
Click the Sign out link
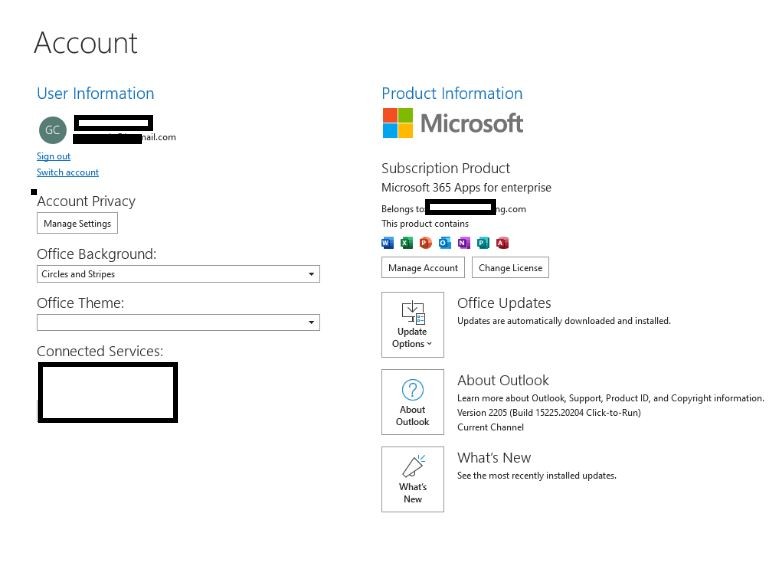54,156
